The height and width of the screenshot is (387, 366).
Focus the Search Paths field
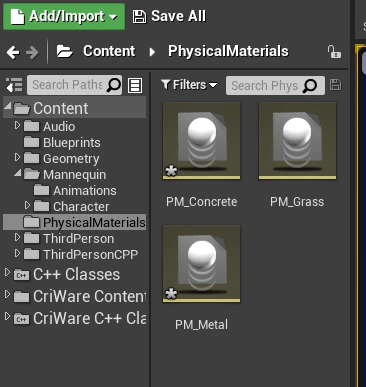(x=74, y=85)
